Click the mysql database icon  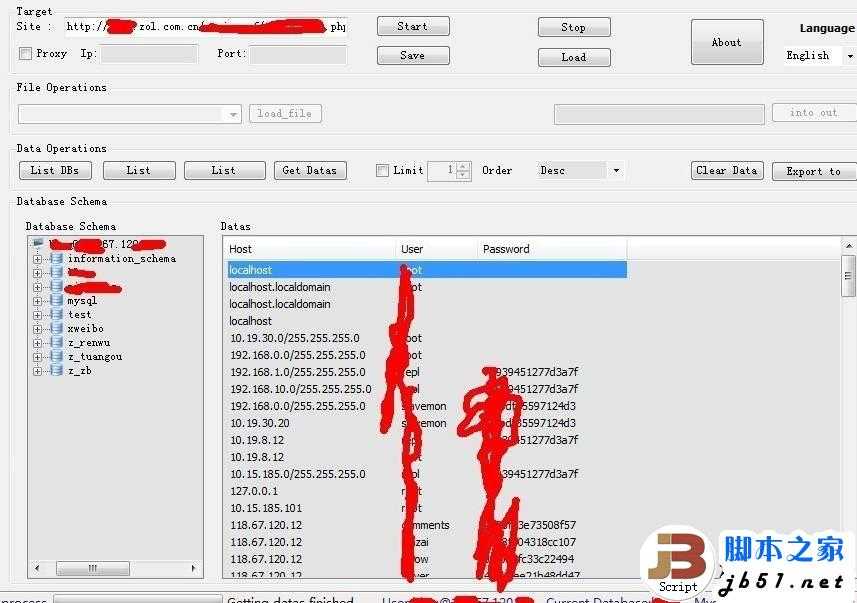tap(57, 300)
